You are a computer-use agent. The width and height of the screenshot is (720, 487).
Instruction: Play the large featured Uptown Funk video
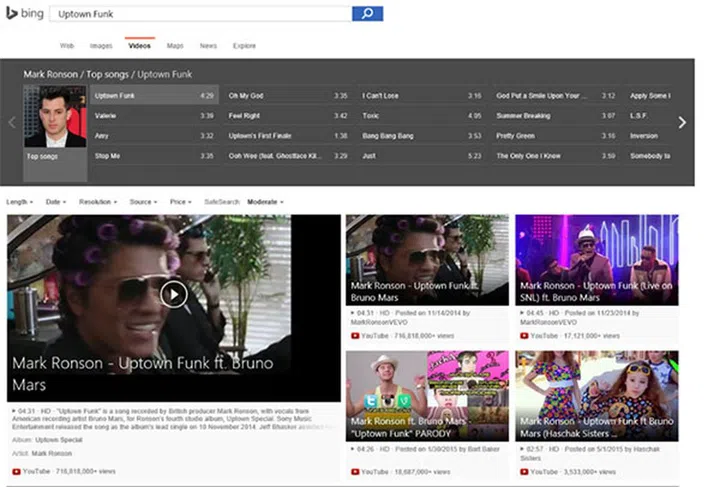click(174, 294)
